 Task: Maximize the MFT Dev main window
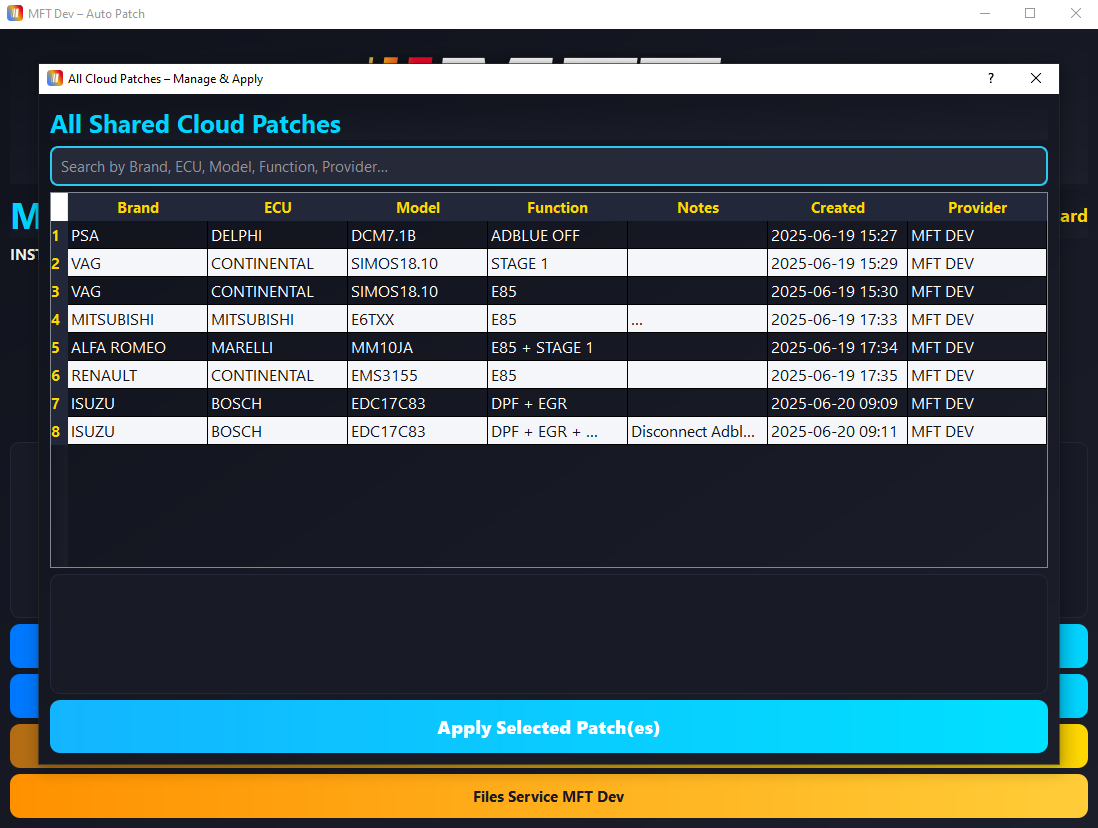click(x=1029, y=13)
